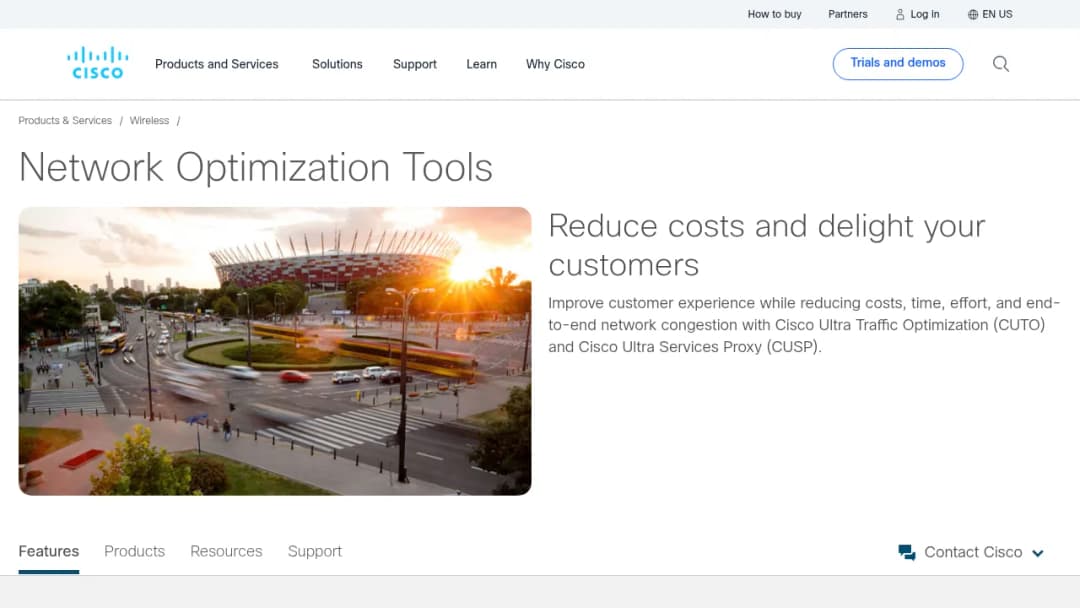
Task: Click the paragraph mentioning Cisco Ultra Traffic Optimization
Action: 804,325
